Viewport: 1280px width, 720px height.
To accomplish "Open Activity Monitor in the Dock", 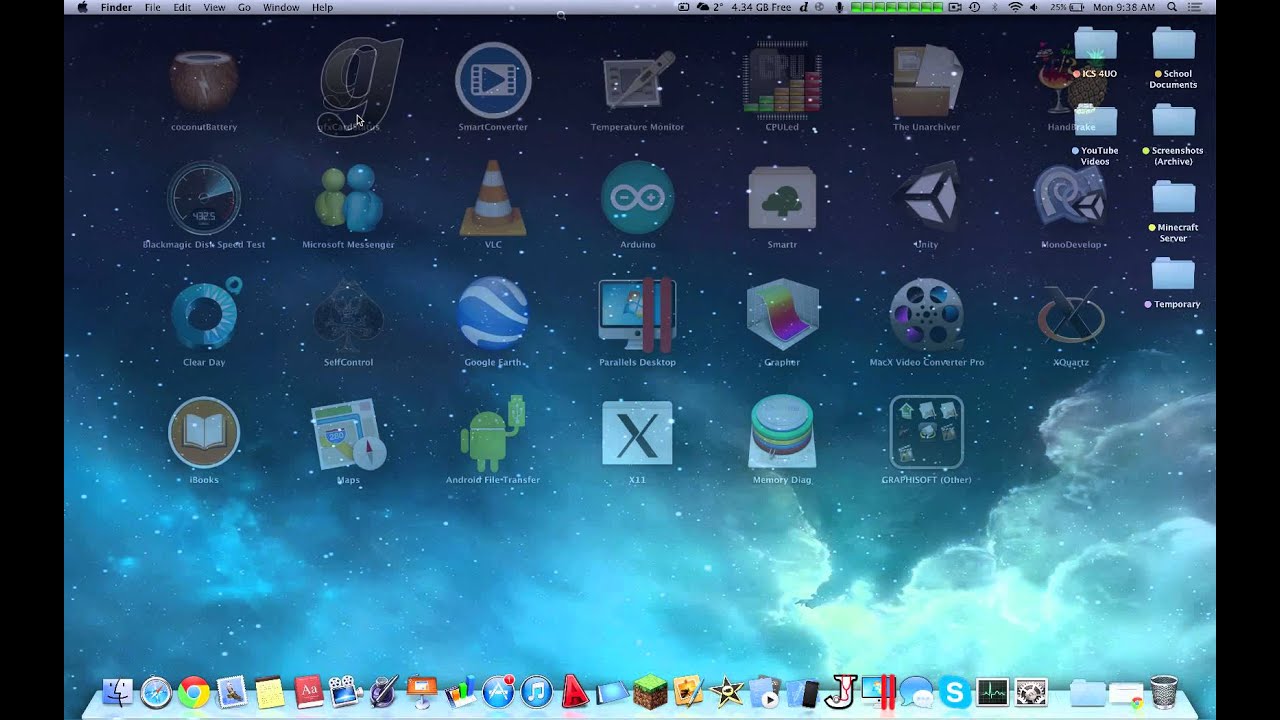I will coord(993,692).
